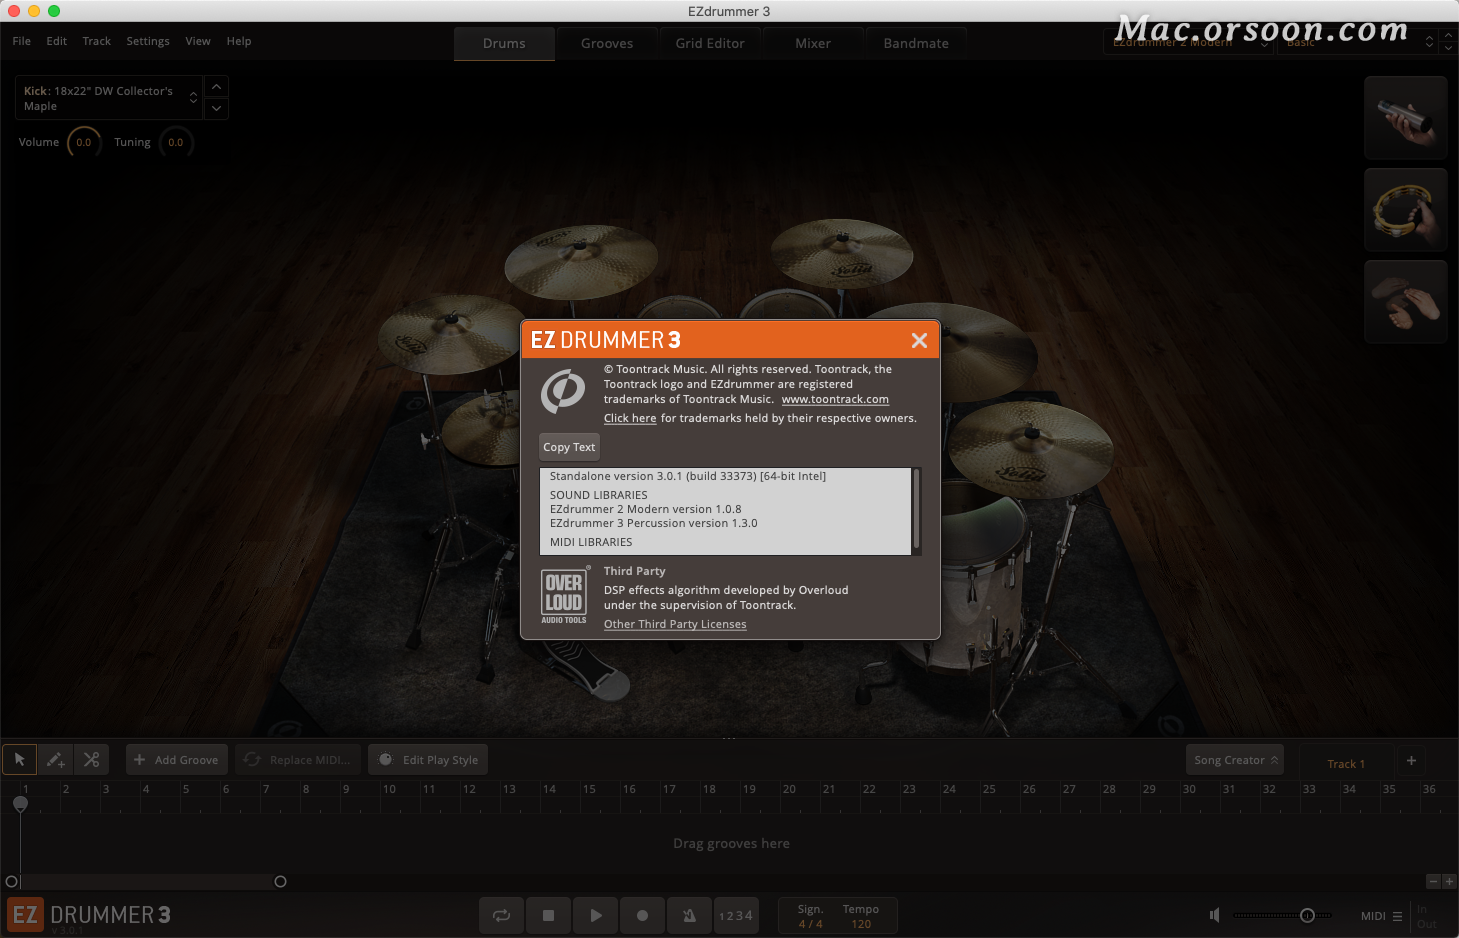
Task: Select the hand claps percussion thumbnail
Action: (1406, 302)
